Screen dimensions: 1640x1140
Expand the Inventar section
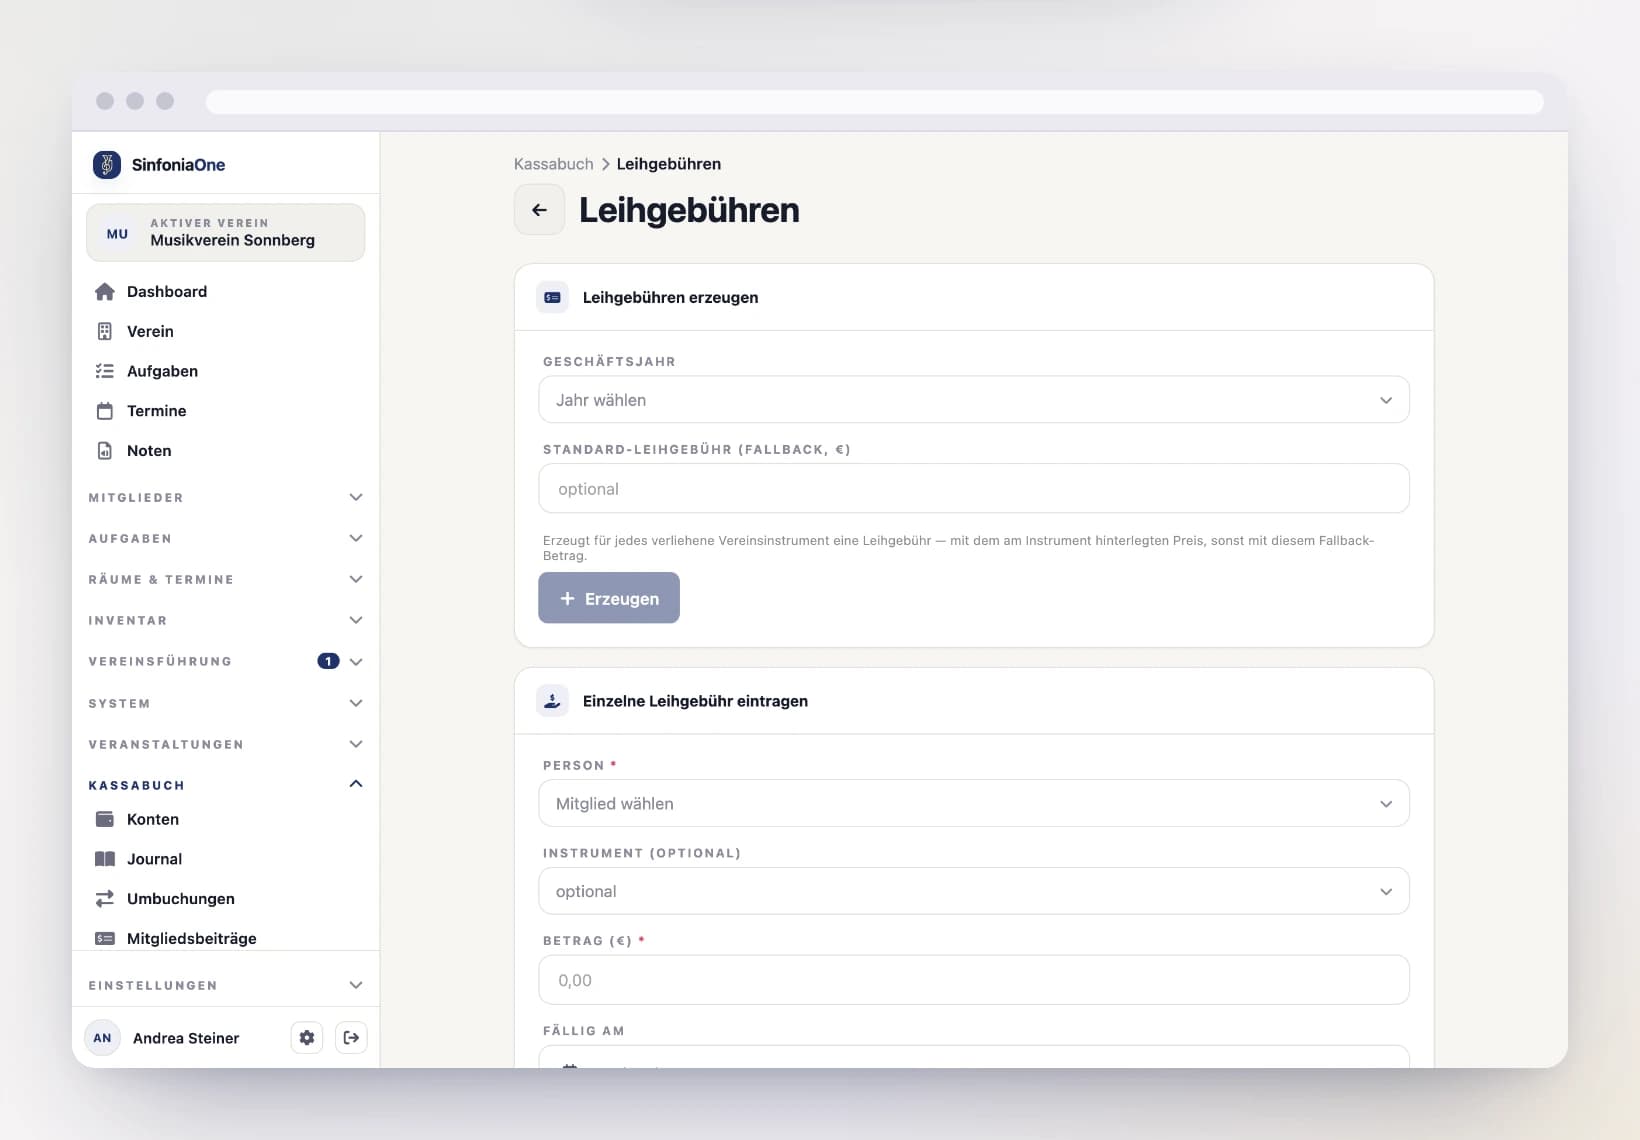point(226,620)
